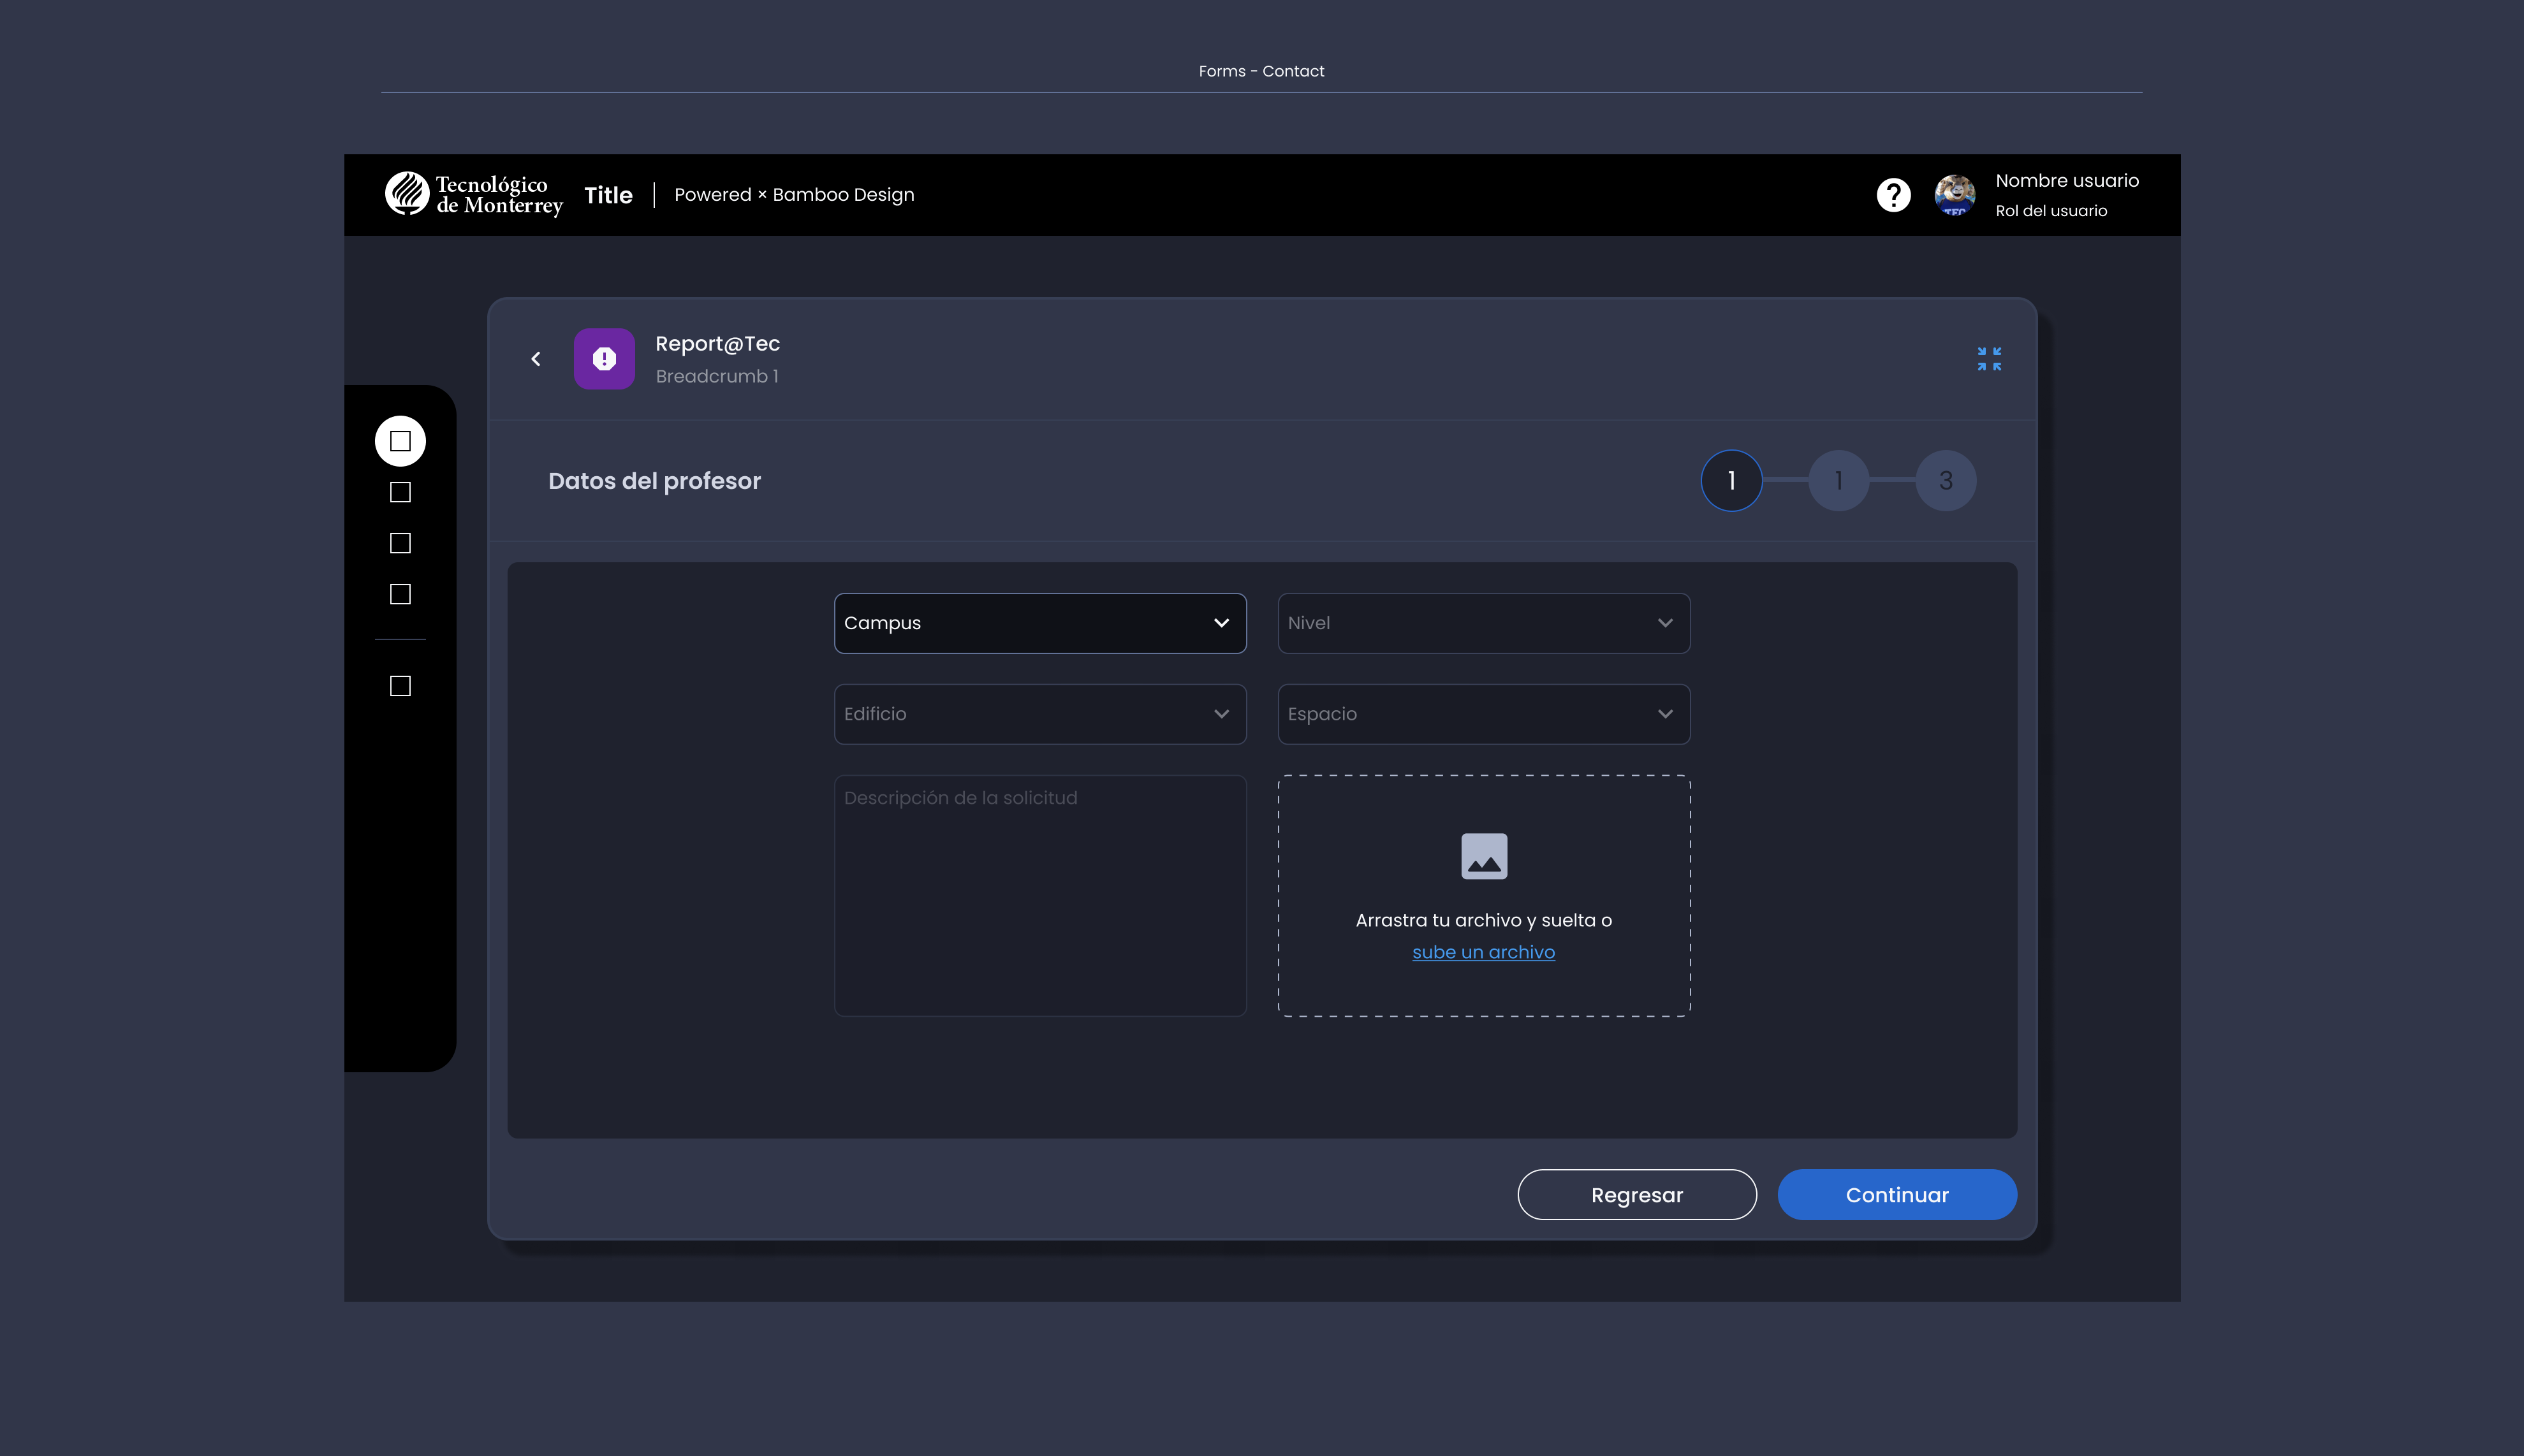Select the third sidebar square icon
This screenshot has width=2524, height=1456.
400,543
